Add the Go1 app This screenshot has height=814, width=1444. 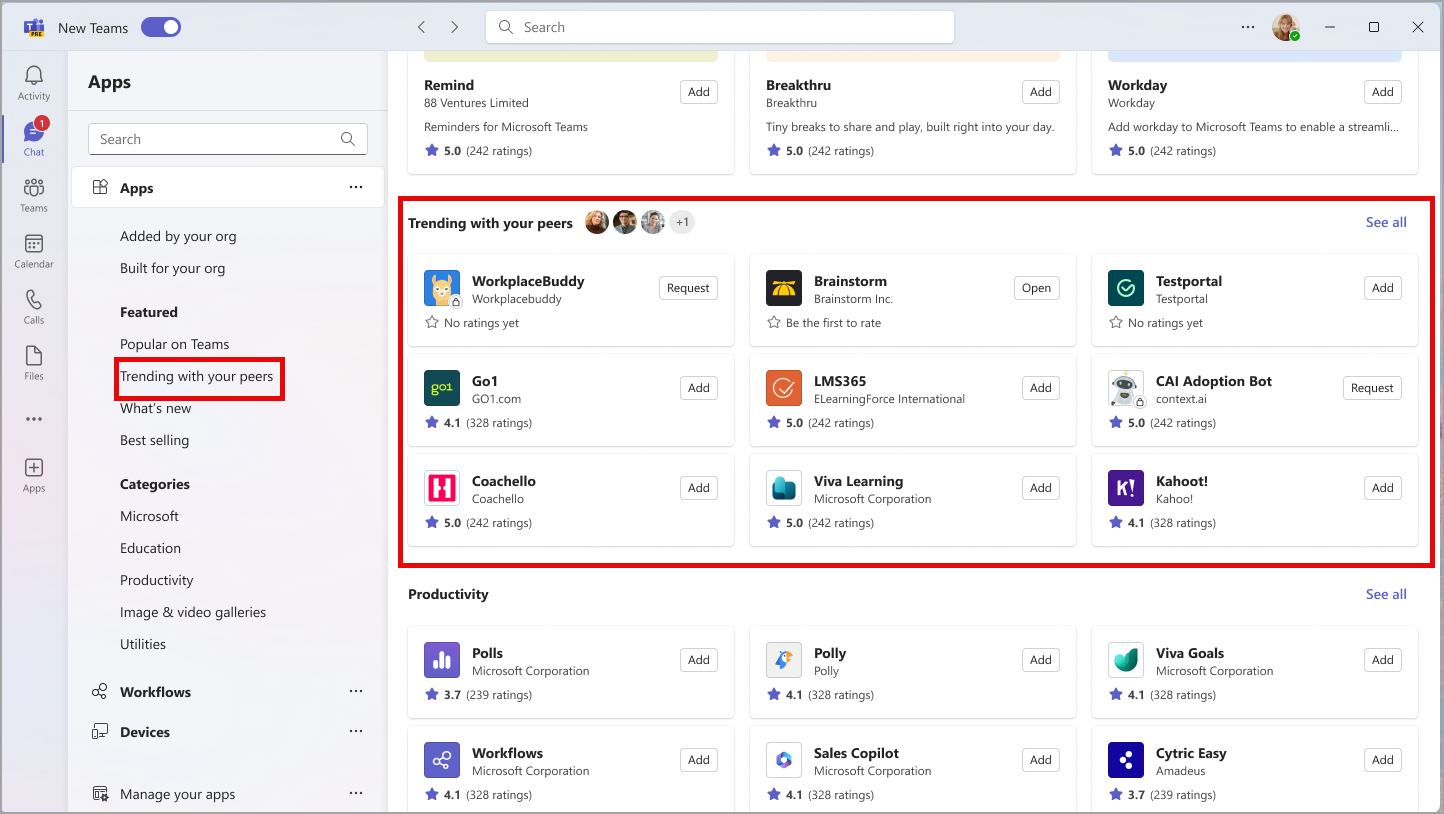pyautogui.click(x=699, y=388)
